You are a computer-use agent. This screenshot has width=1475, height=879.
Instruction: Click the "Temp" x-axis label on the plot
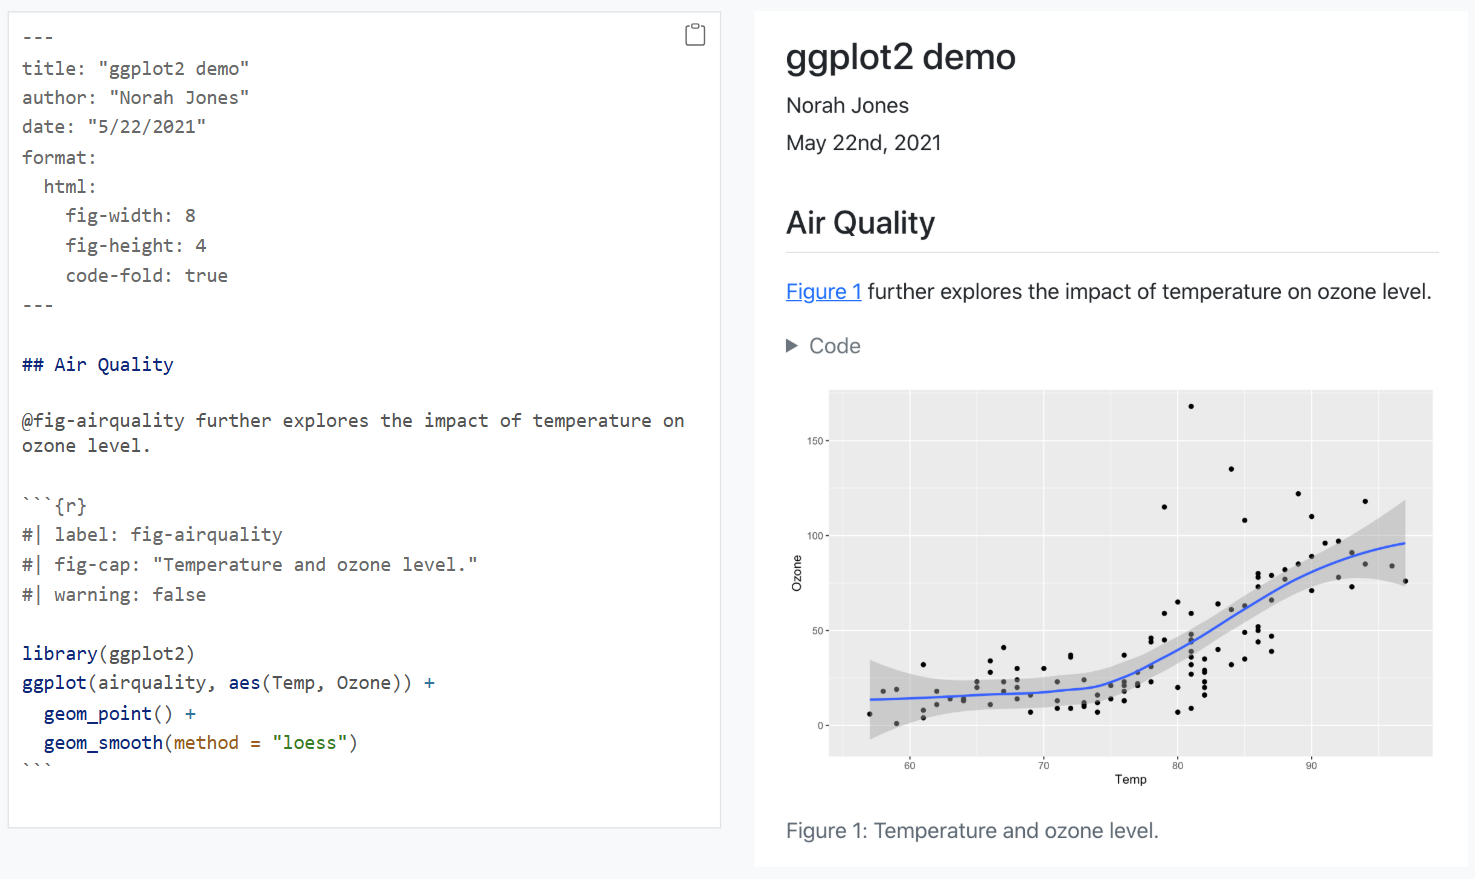click(x=1130, y=780)
